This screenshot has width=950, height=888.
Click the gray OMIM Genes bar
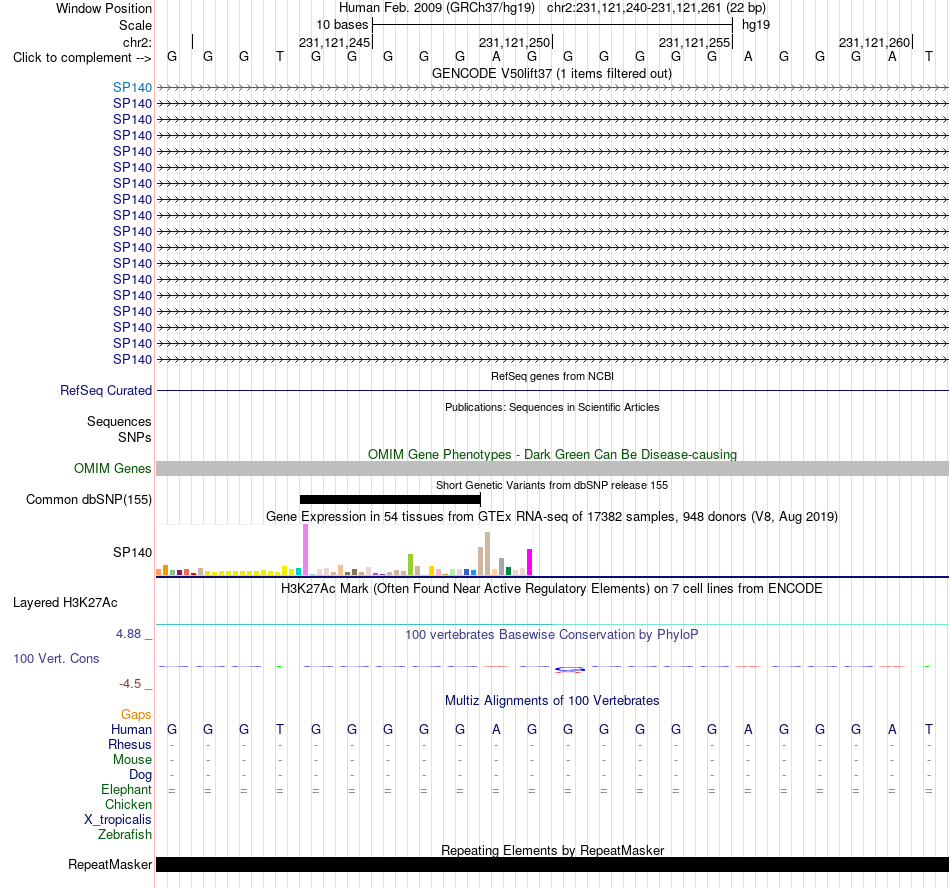pyautogui.click(x=552, y=468)
